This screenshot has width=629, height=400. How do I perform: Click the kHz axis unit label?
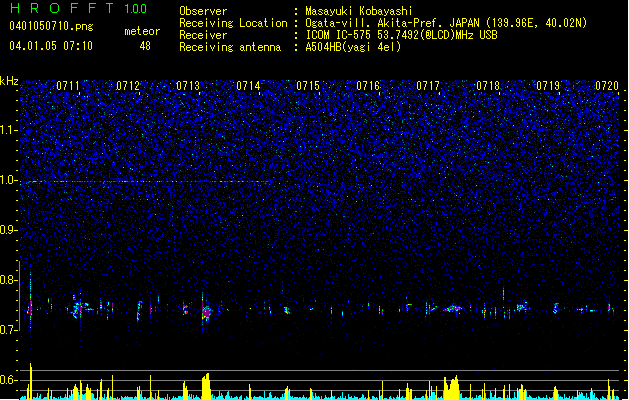[9, 81]
